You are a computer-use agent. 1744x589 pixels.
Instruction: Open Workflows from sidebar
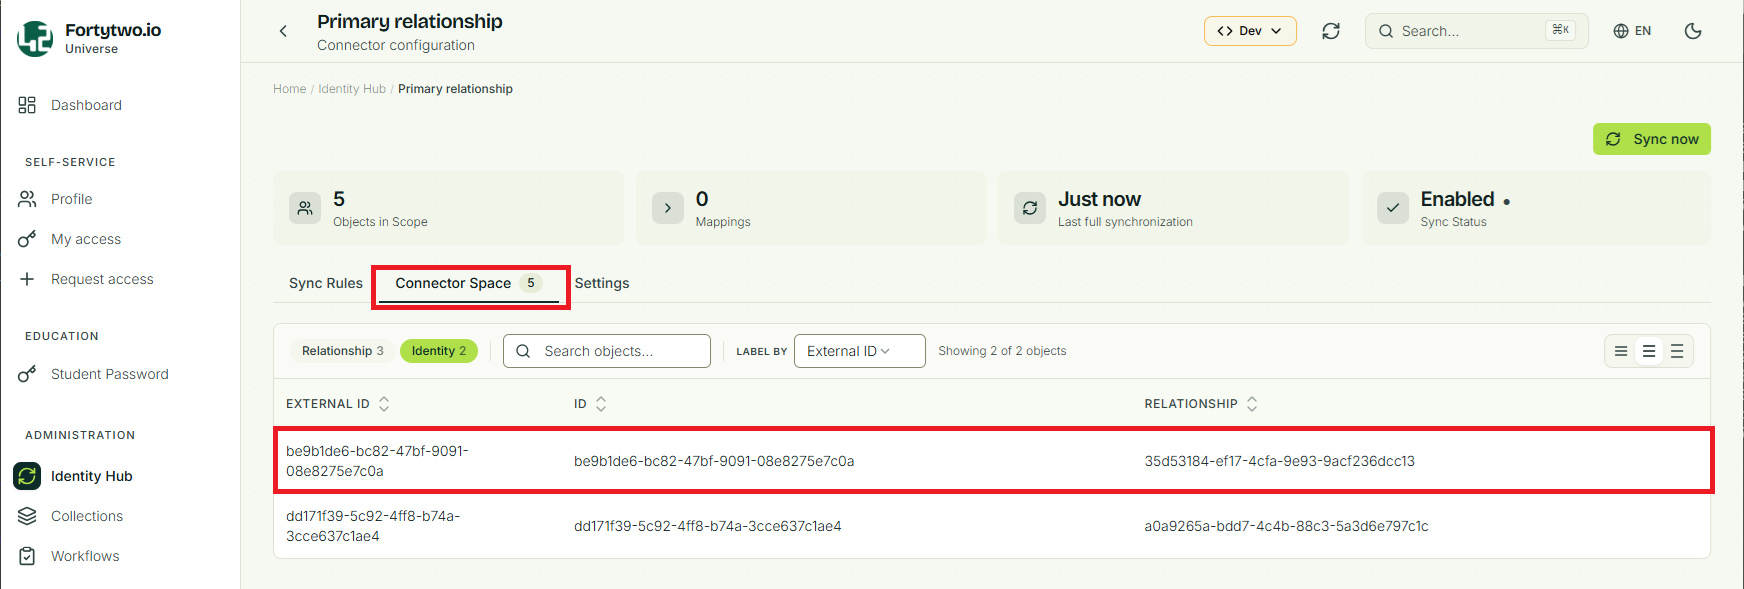(x=85, y=556)
